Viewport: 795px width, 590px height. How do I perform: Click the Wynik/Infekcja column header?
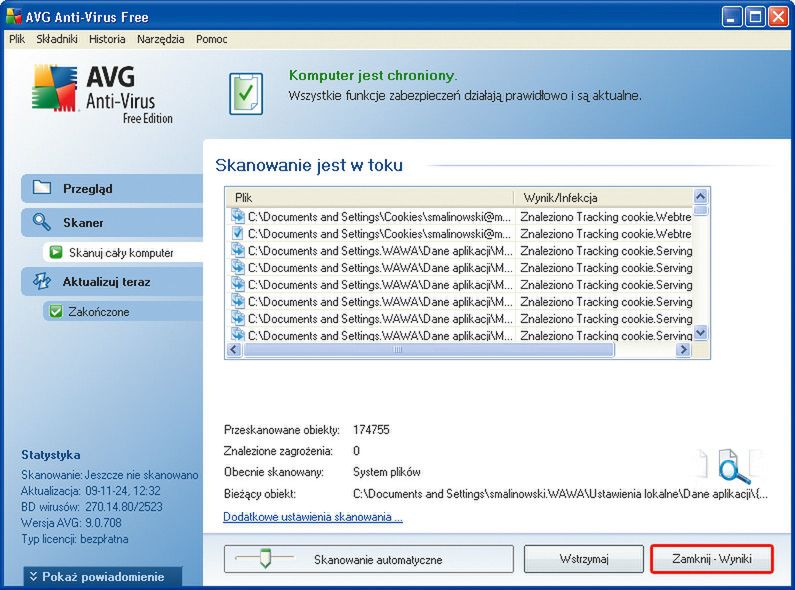pos(603,198)
